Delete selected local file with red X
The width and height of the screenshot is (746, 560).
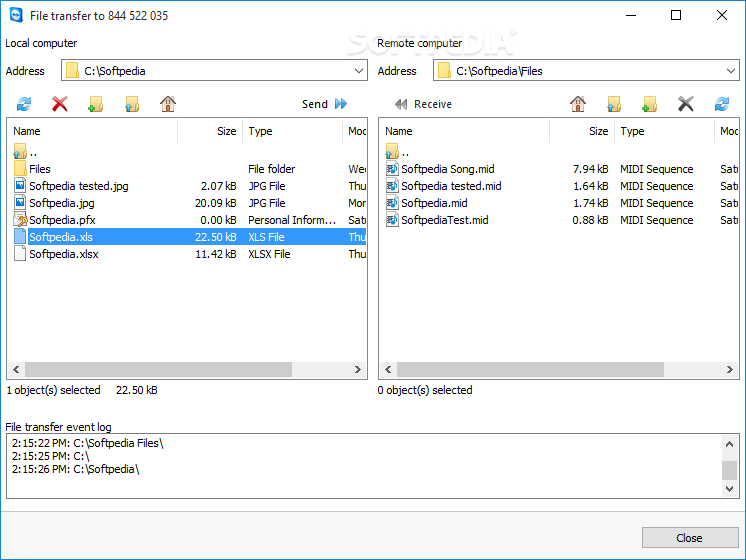pyautogui.click(x=59, y=104)
